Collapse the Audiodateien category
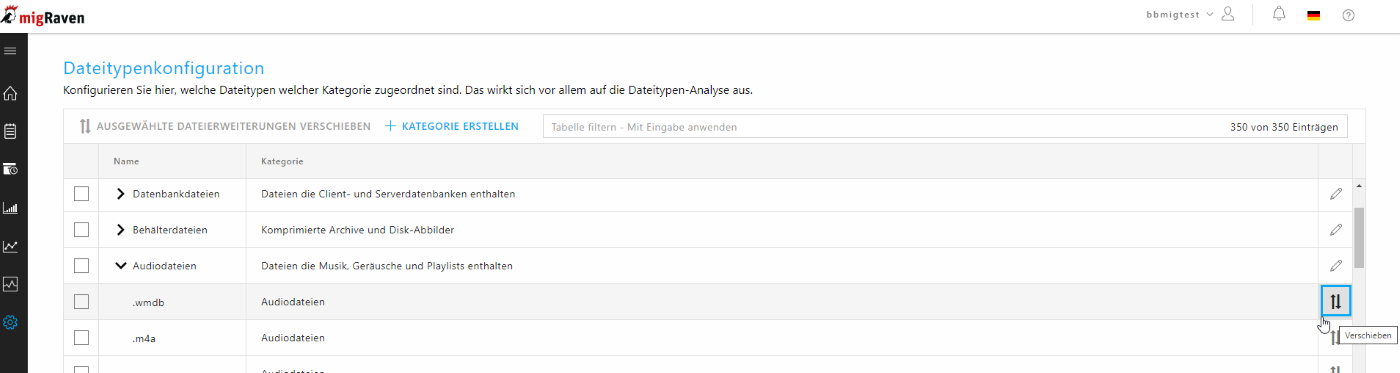Image resolution: width=1400 pixels, height=373 pixels. (x=121, y=265)
